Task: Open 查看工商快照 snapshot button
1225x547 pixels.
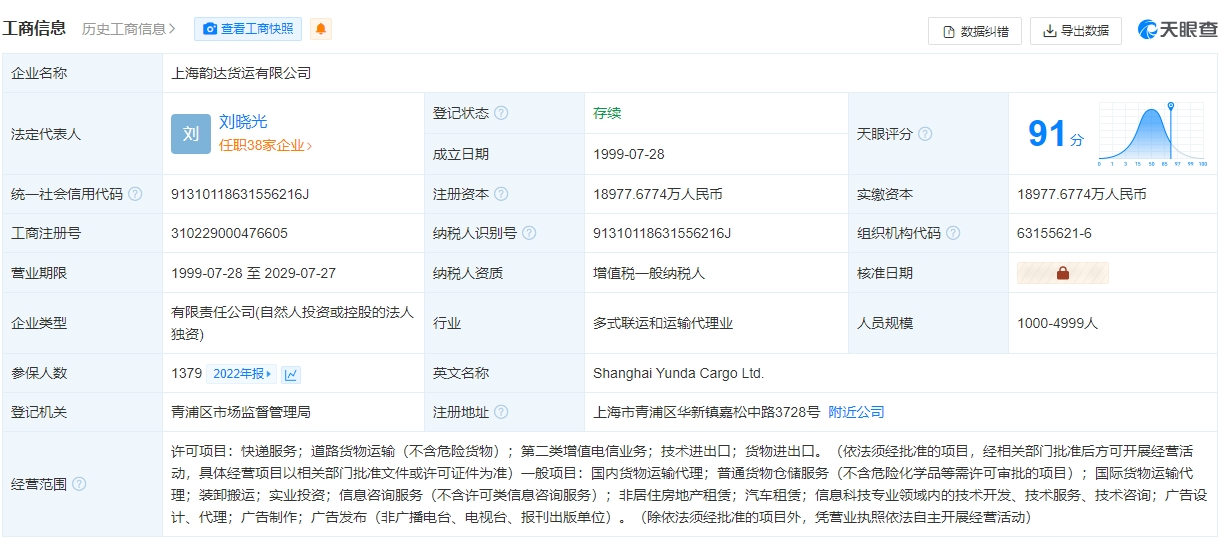Action: click(x=248, y=29)
